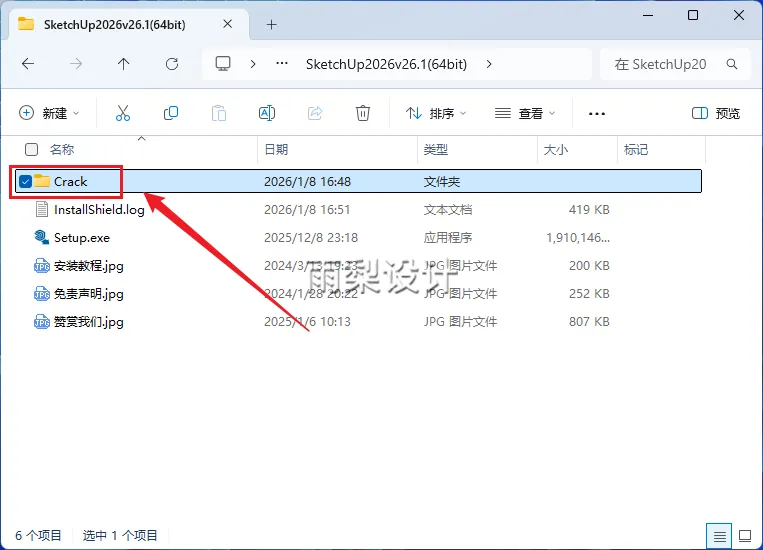Add a new Explorer tab

(272, 24)
